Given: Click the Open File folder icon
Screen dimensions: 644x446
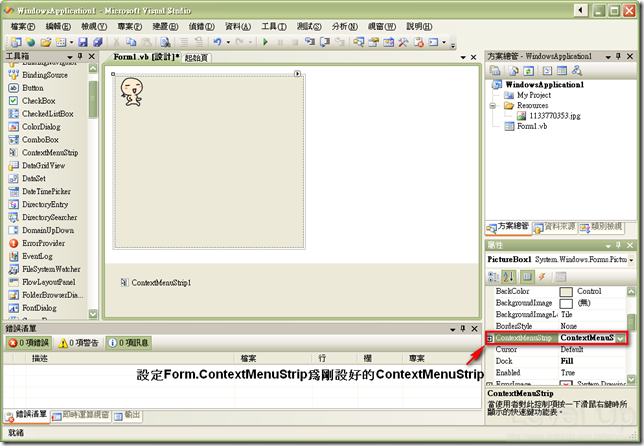Looking at the screenshot, I should (x=46, y=42).
